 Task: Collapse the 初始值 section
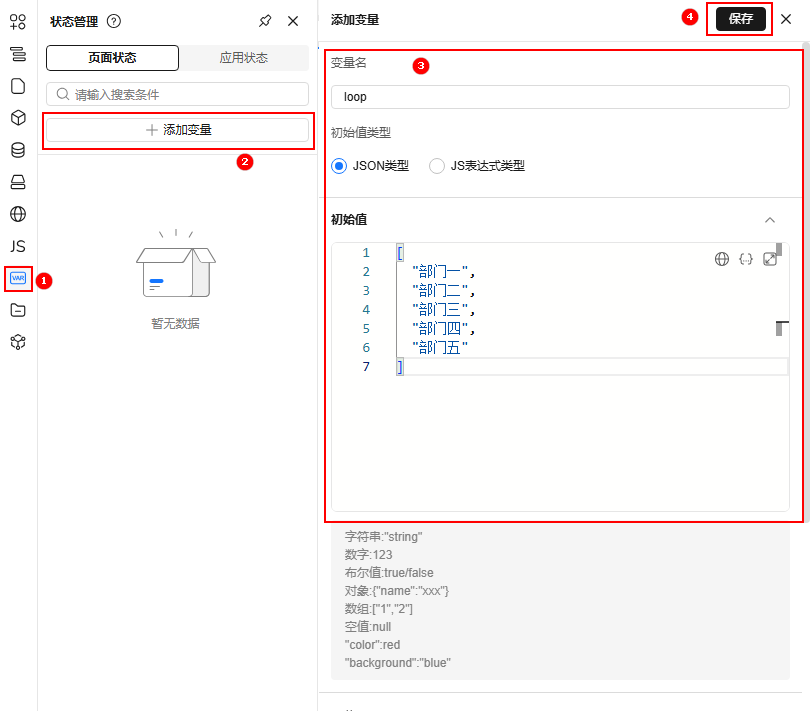tap(769, 220)
